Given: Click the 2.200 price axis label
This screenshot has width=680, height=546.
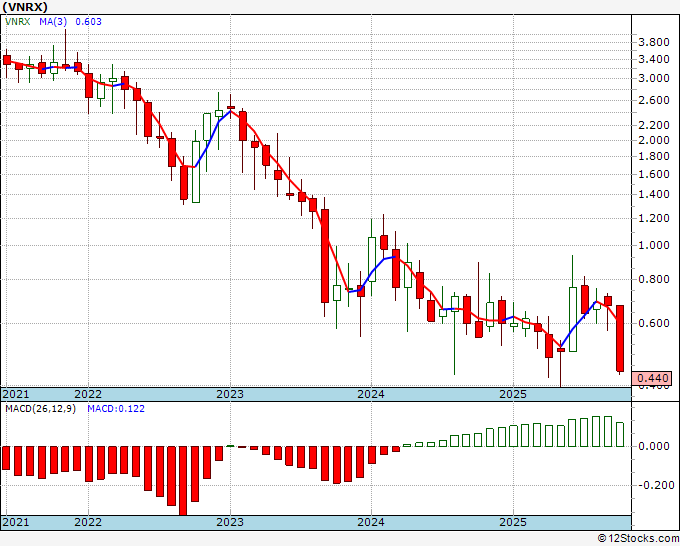Looking at the screenshot, I should coord(654,125).
